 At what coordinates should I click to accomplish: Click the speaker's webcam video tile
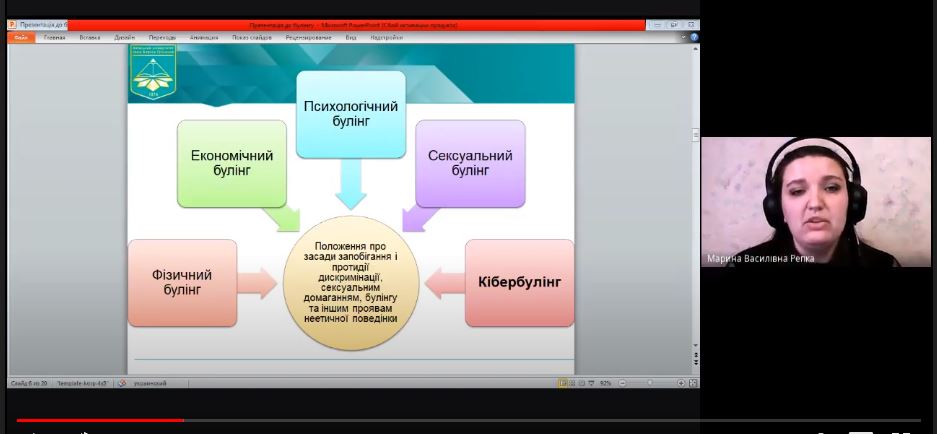click(x=816, y=202)
